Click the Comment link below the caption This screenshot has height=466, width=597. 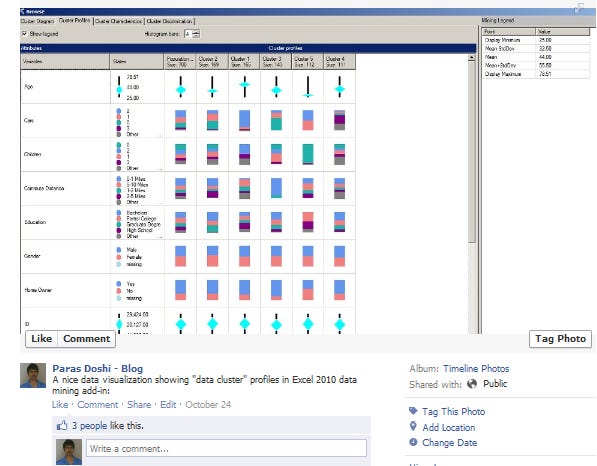click(97, 404)
